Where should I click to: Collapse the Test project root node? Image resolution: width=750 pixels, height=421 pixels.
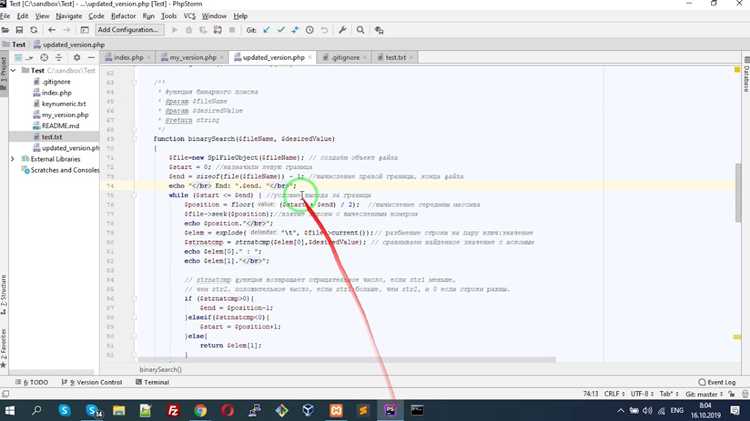point(13,70)
